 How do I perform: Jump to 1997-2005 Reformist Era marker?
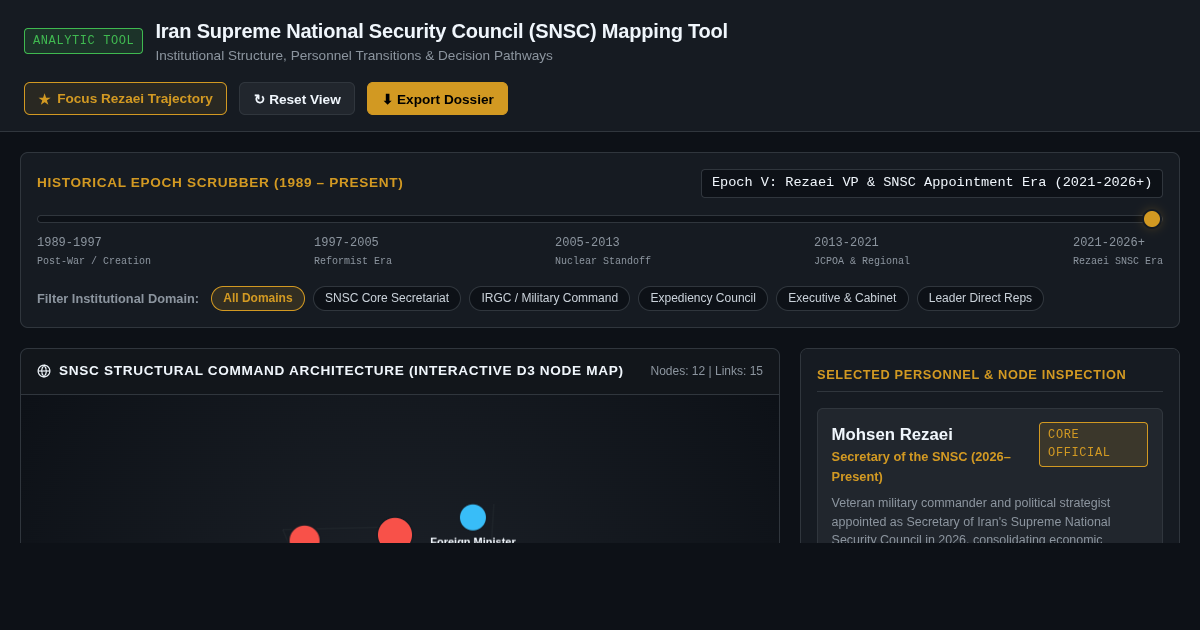[353, 251]
